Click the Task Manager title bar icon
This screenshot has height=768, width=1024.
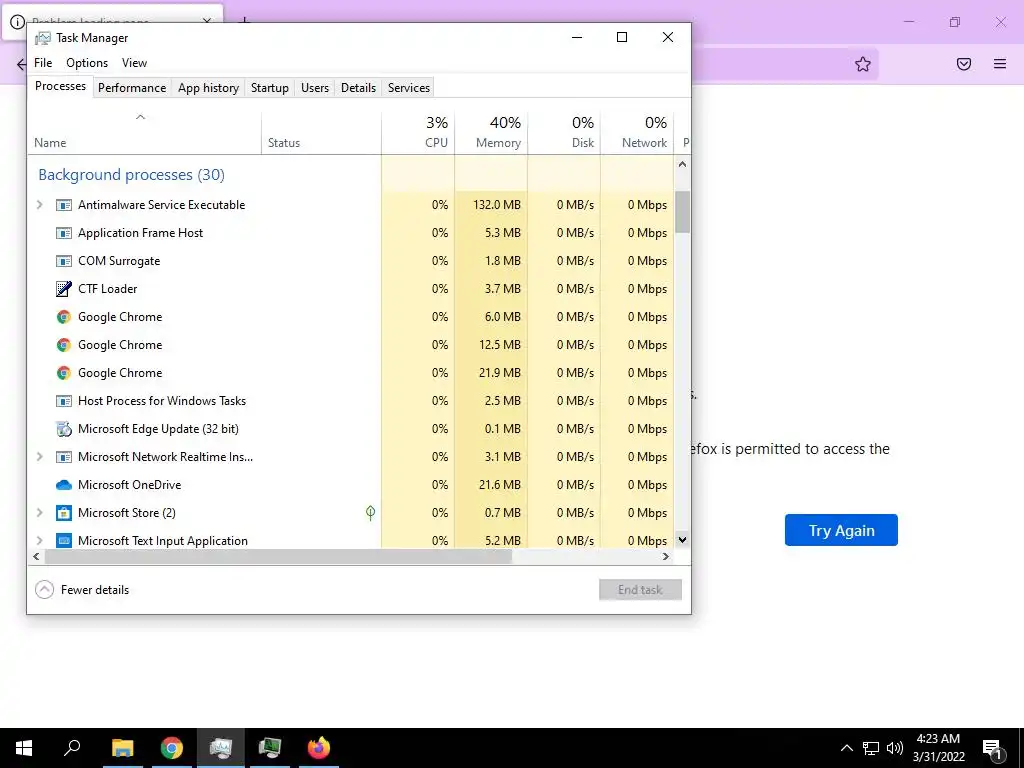click(42, 38)
